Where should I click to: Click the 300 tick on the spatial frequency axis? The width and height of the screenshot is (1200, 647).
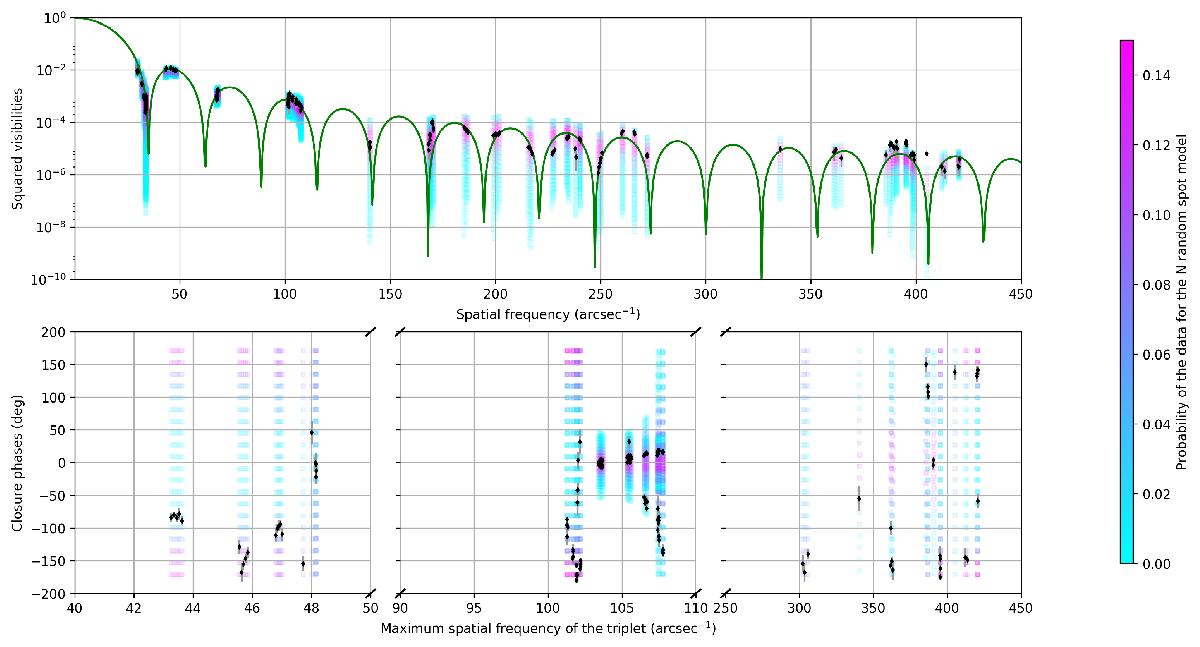[x=706, y=294]
